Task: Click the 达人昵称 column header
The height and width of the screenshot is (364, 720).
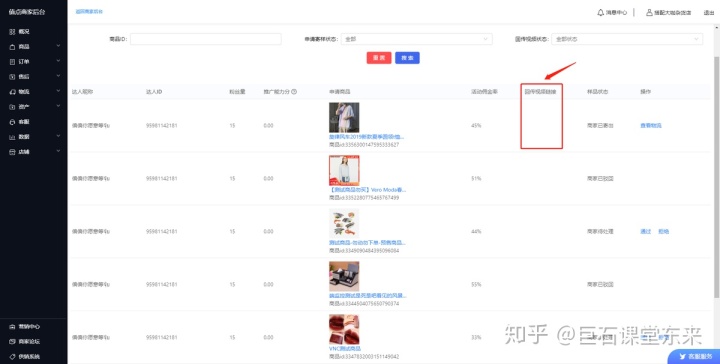Action: [x=83, y=92]
